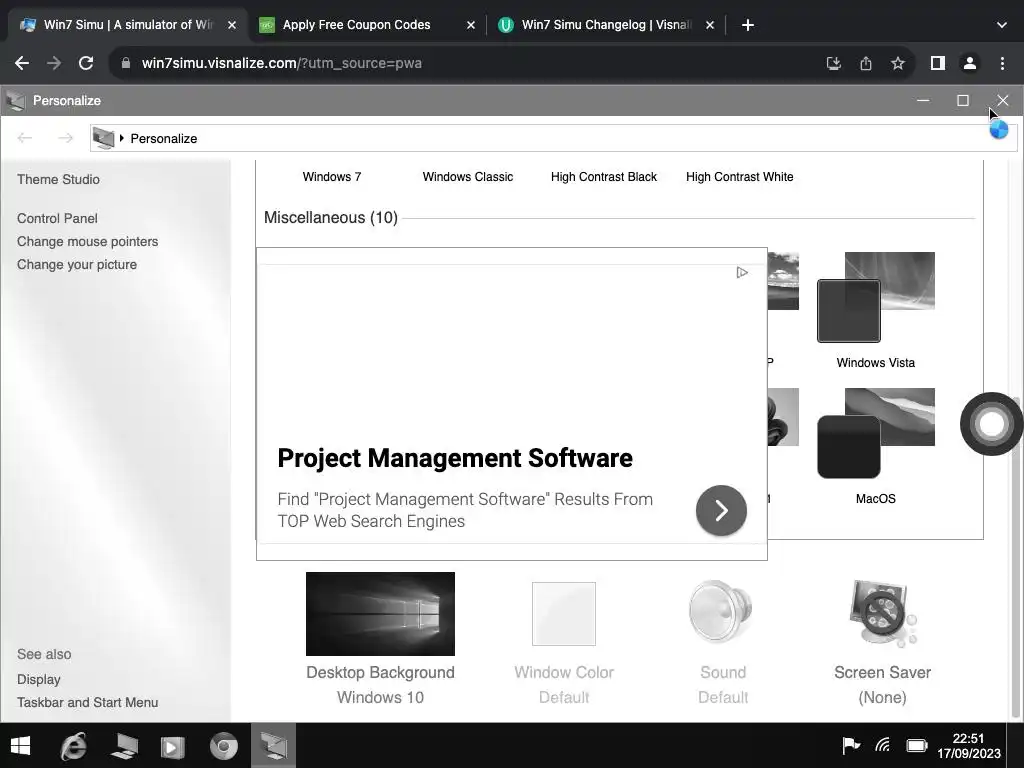Image resolution: width=1024 pixels, height=768 pixels.
Task: Click the floating round assistant button
Action: pos(991,424)
